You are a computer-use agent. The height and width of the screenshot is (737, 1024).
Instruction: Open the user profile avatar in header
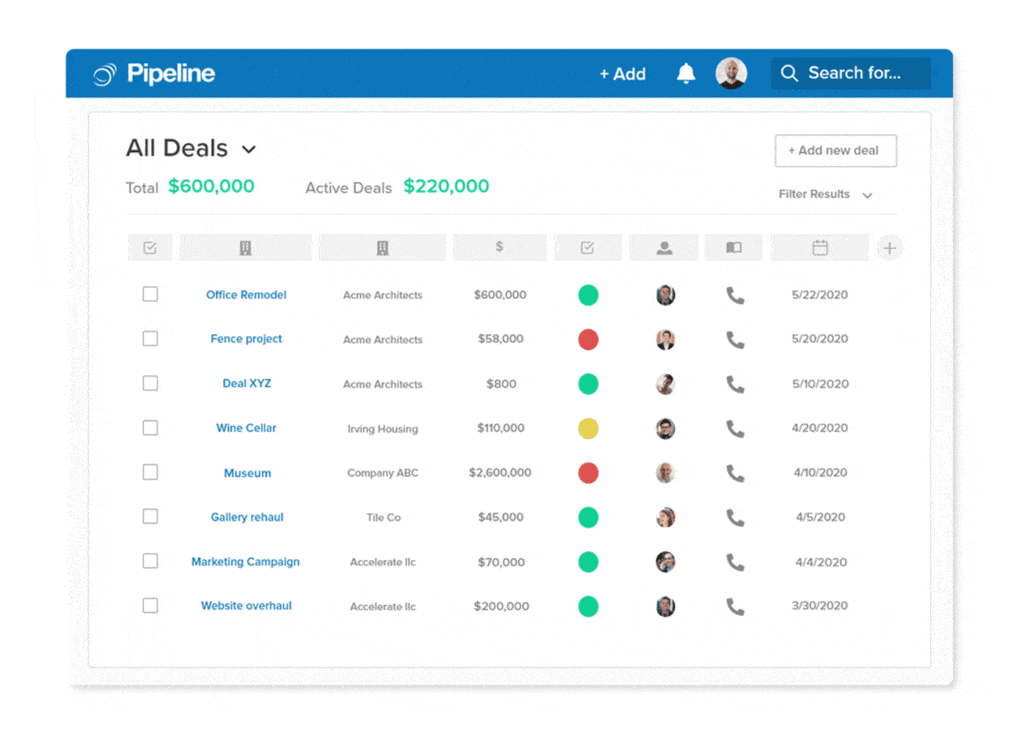pyautogui.click(x=731, y=73)
